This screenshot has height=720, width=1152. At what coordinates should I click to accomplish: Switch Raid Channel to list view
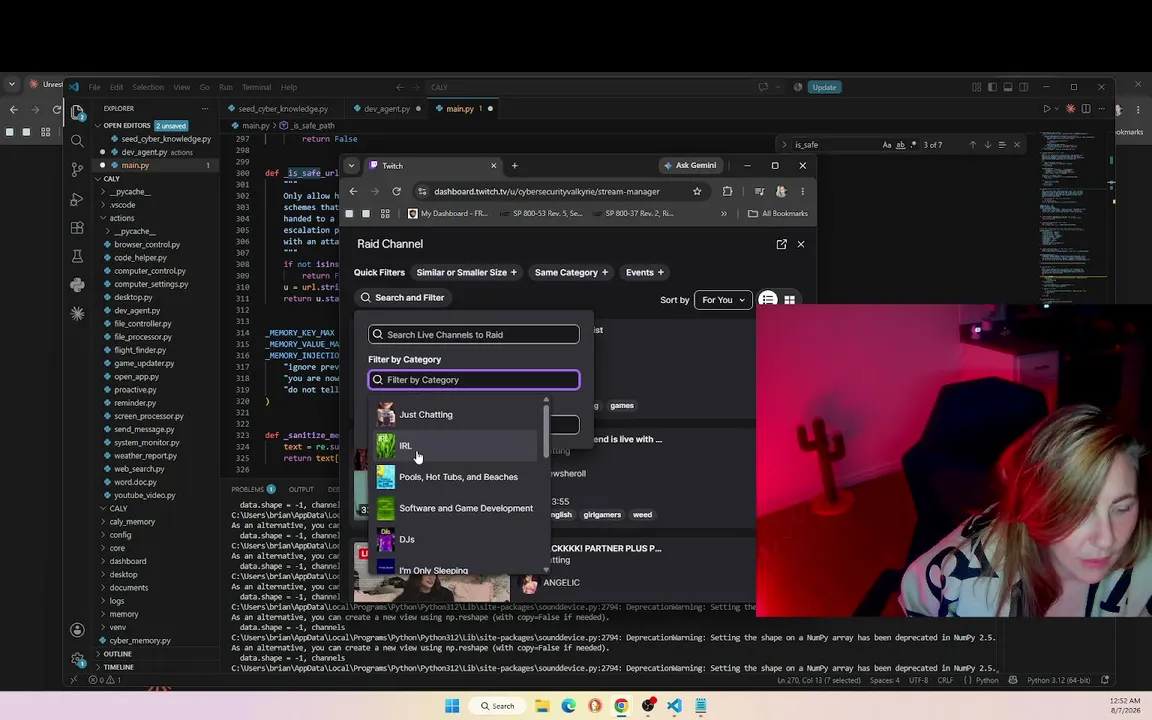(768, 300)
